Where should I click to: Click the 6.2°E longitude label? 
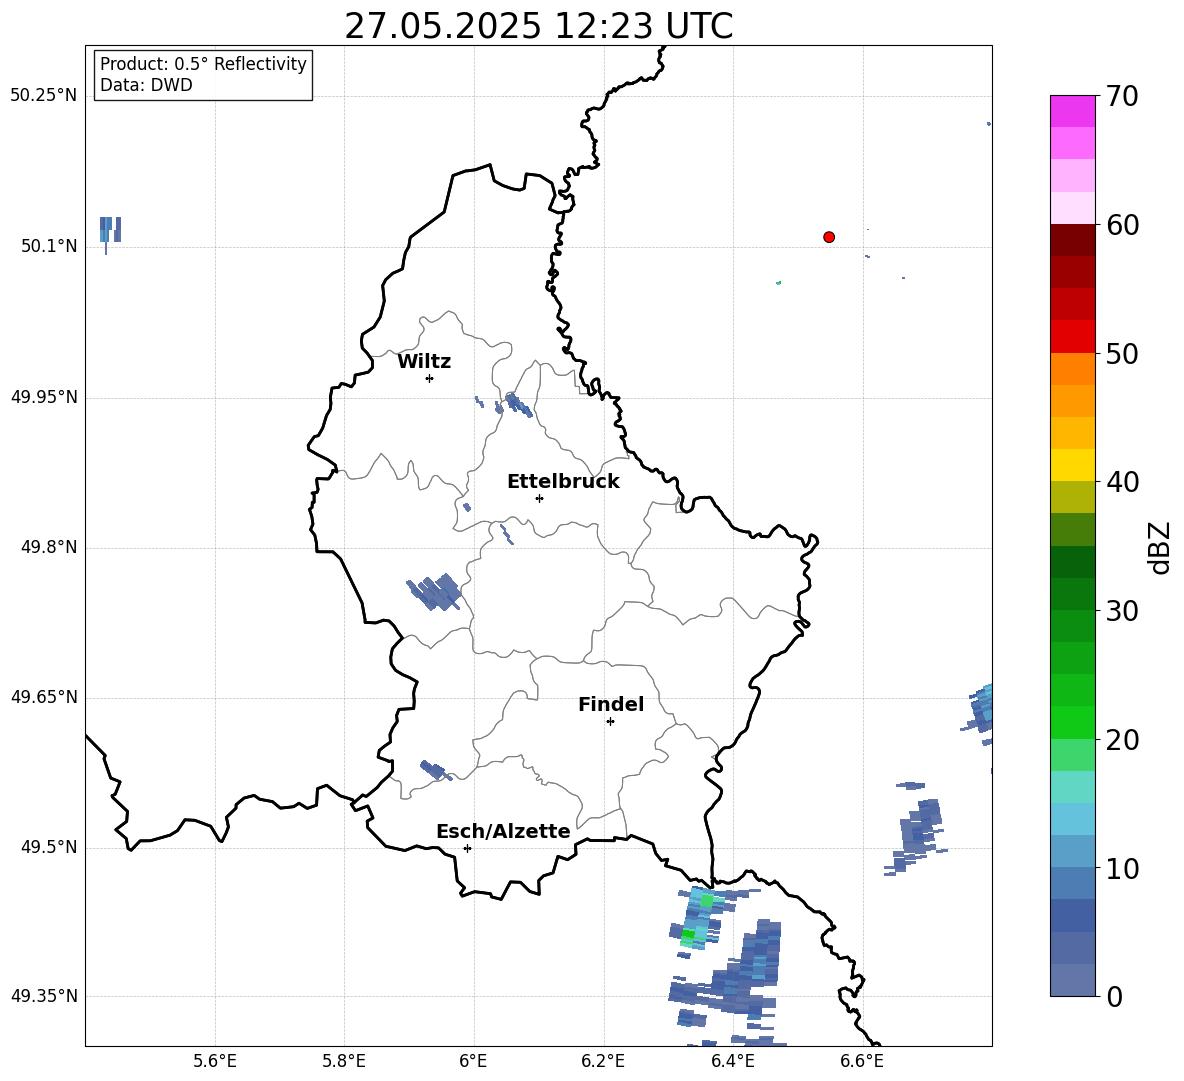[x=603, y=1061]
